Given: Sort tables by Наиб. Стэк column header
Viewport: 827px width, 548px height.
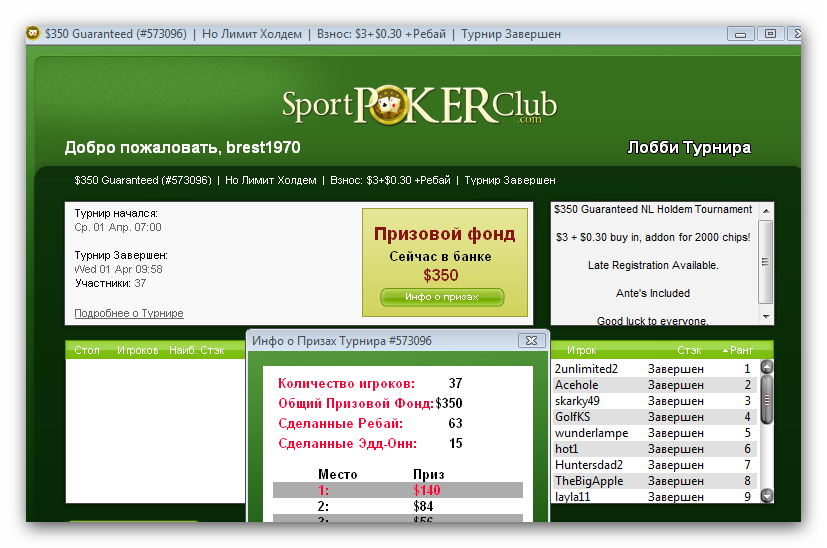Looking at the screenshot, I should point(197,350).
